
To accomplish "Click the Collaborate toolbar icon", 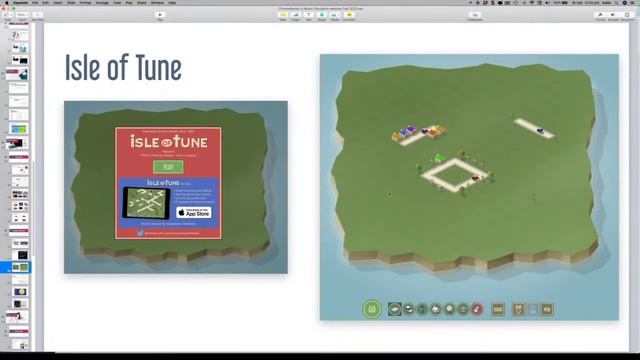I will [x=475, y=15].
